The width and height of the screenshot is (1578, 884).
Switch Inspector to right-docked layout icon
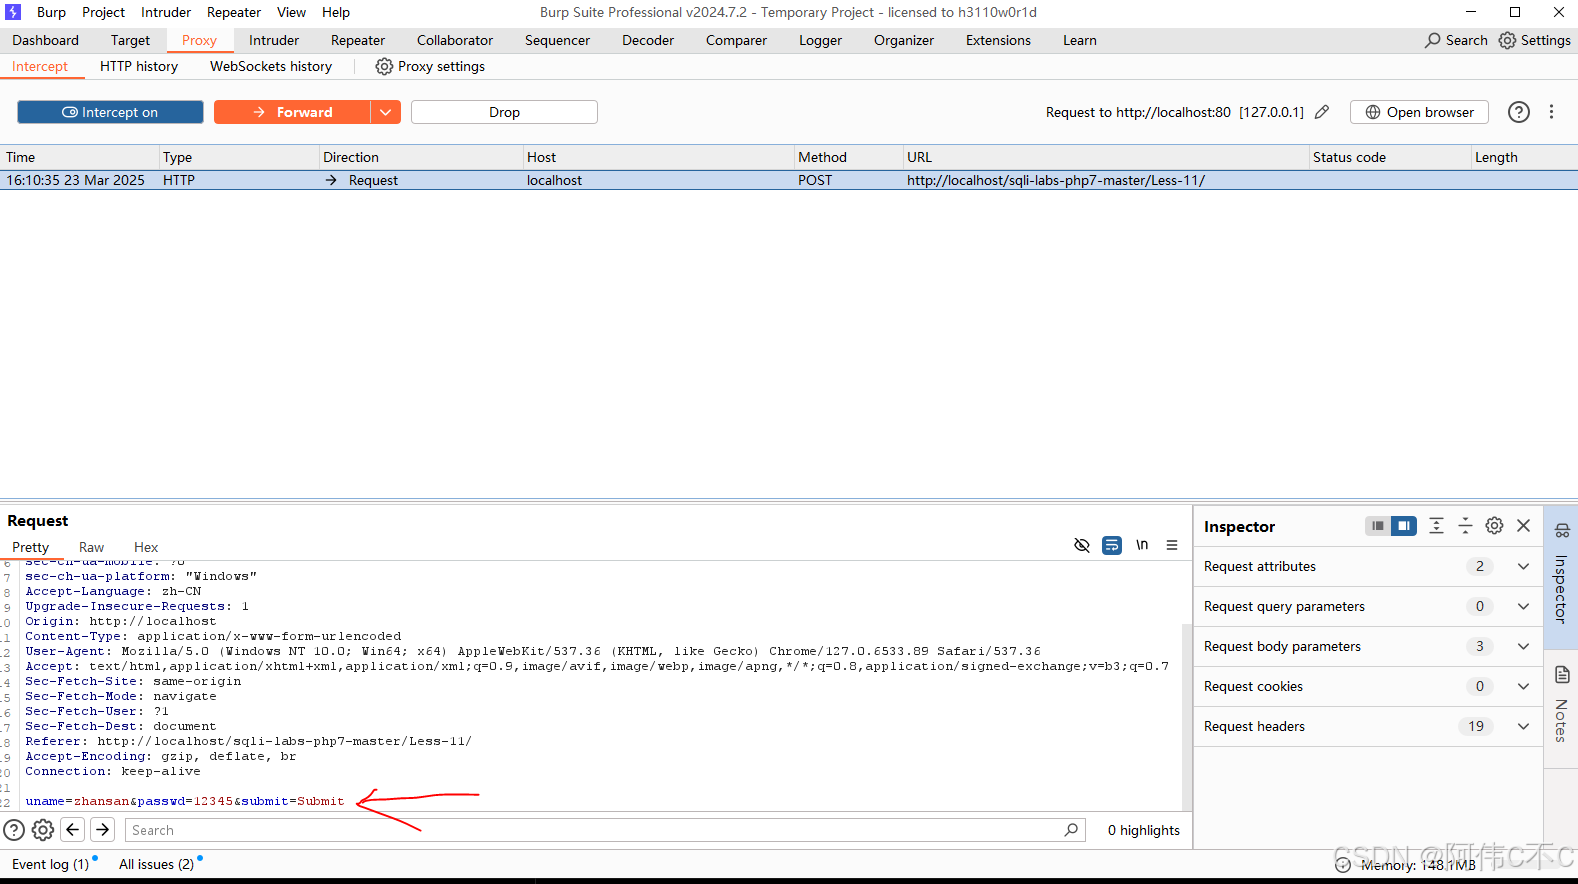1404,526
